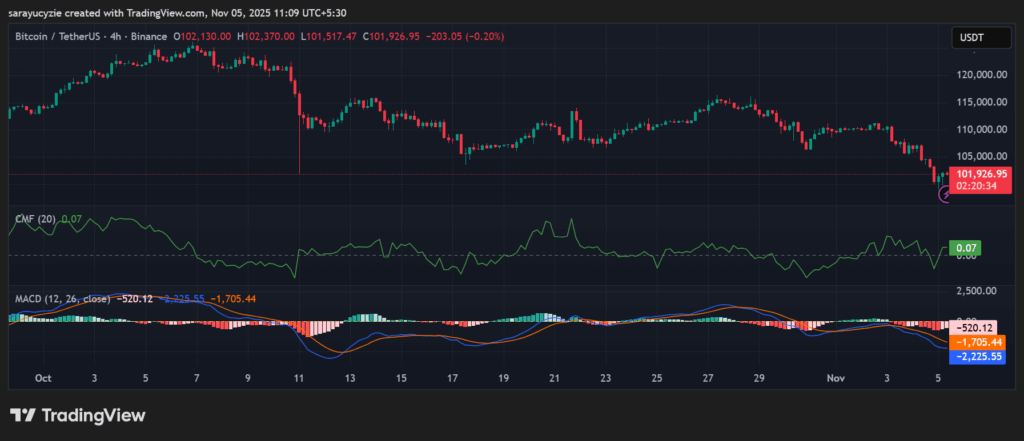Click the CMF (20) indicator label

point(33,219)
